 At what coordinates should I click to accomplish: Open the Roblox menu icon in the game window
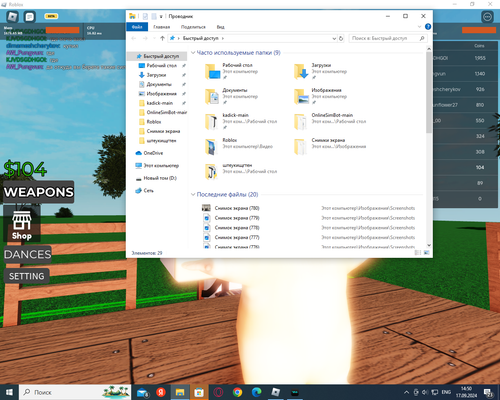(x=13, y=16)
